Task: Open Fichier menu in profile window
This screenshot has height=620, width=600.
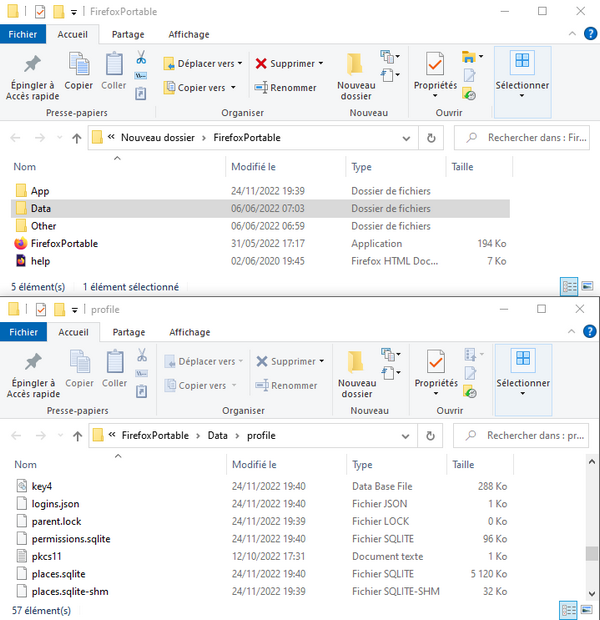Action: (24, 332)
